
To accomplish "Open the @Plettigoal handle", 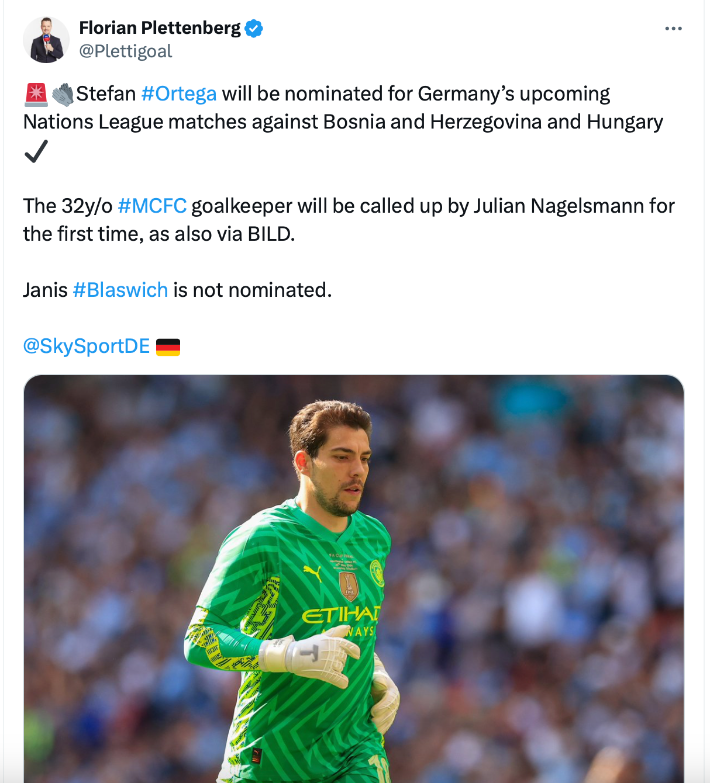I will (126, 50).
